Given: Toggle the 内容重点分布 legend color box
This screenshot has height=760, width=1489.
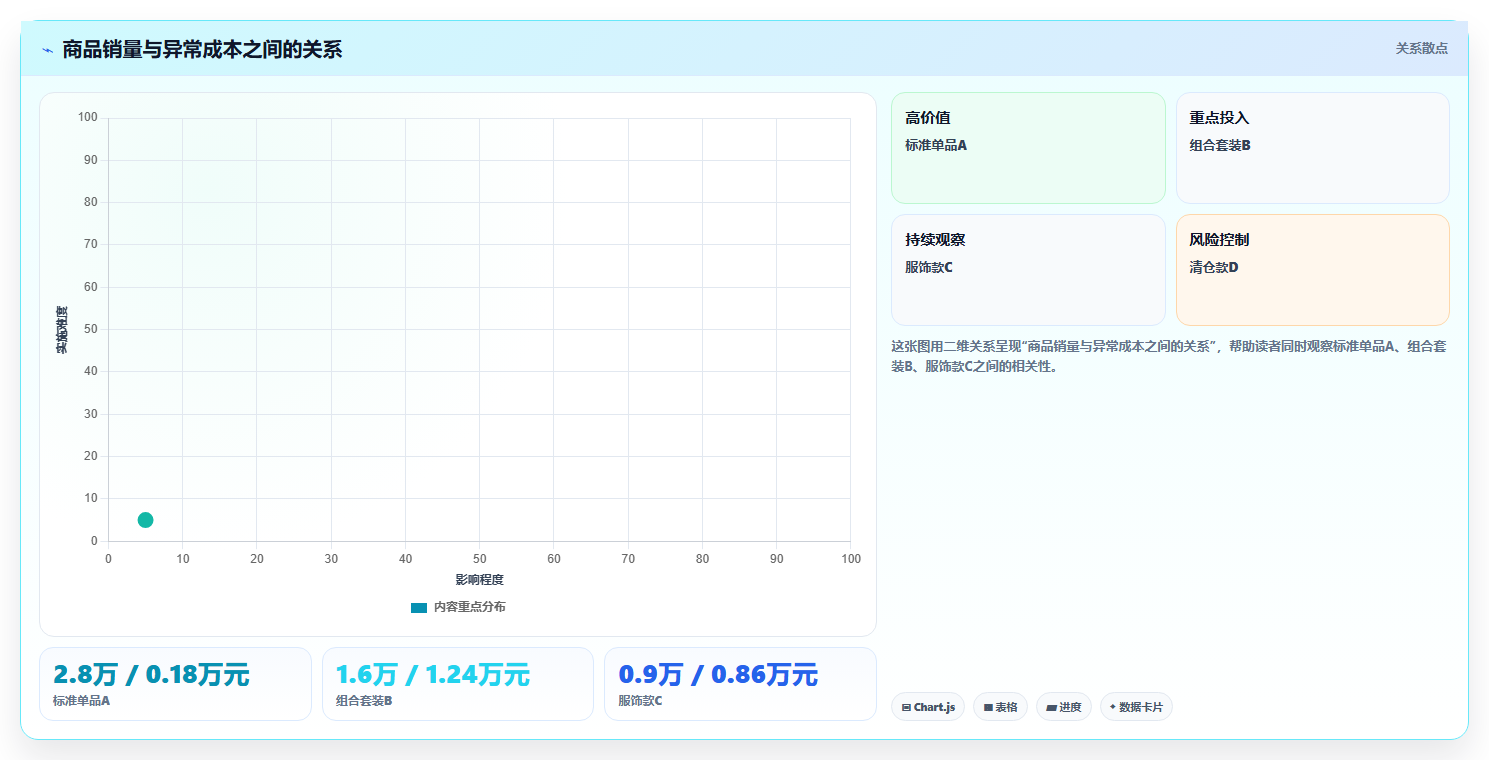Looking at the screenshot, I should click(419, 608).
